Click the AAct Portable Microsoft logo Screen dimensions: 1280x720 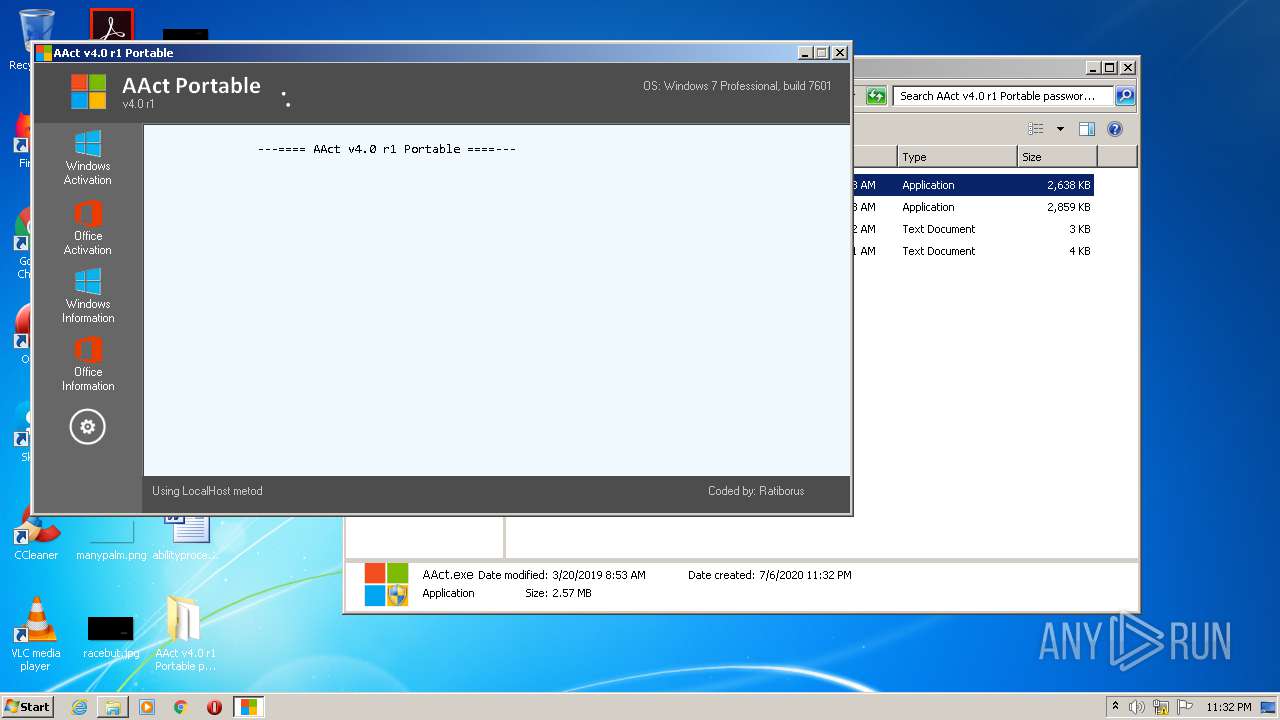(89, 91)
